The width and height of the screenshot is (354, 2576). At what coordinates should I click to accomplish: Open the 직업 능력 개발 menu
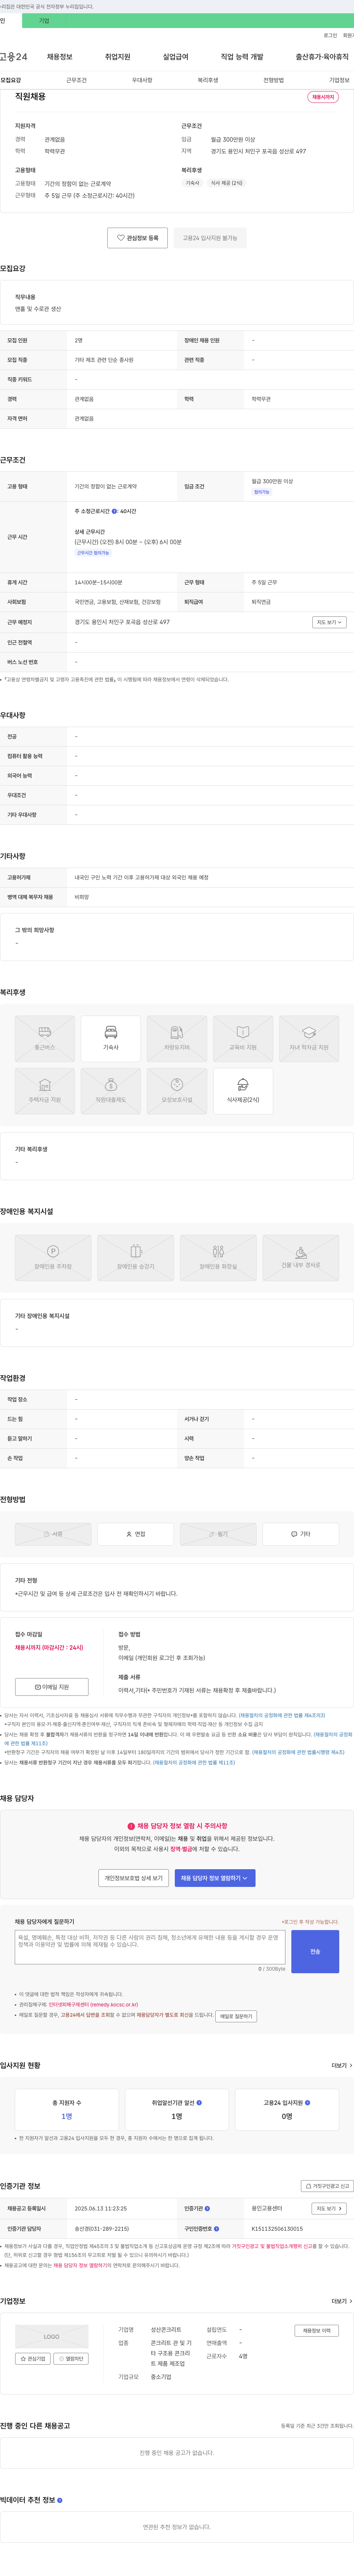point(242,57)
